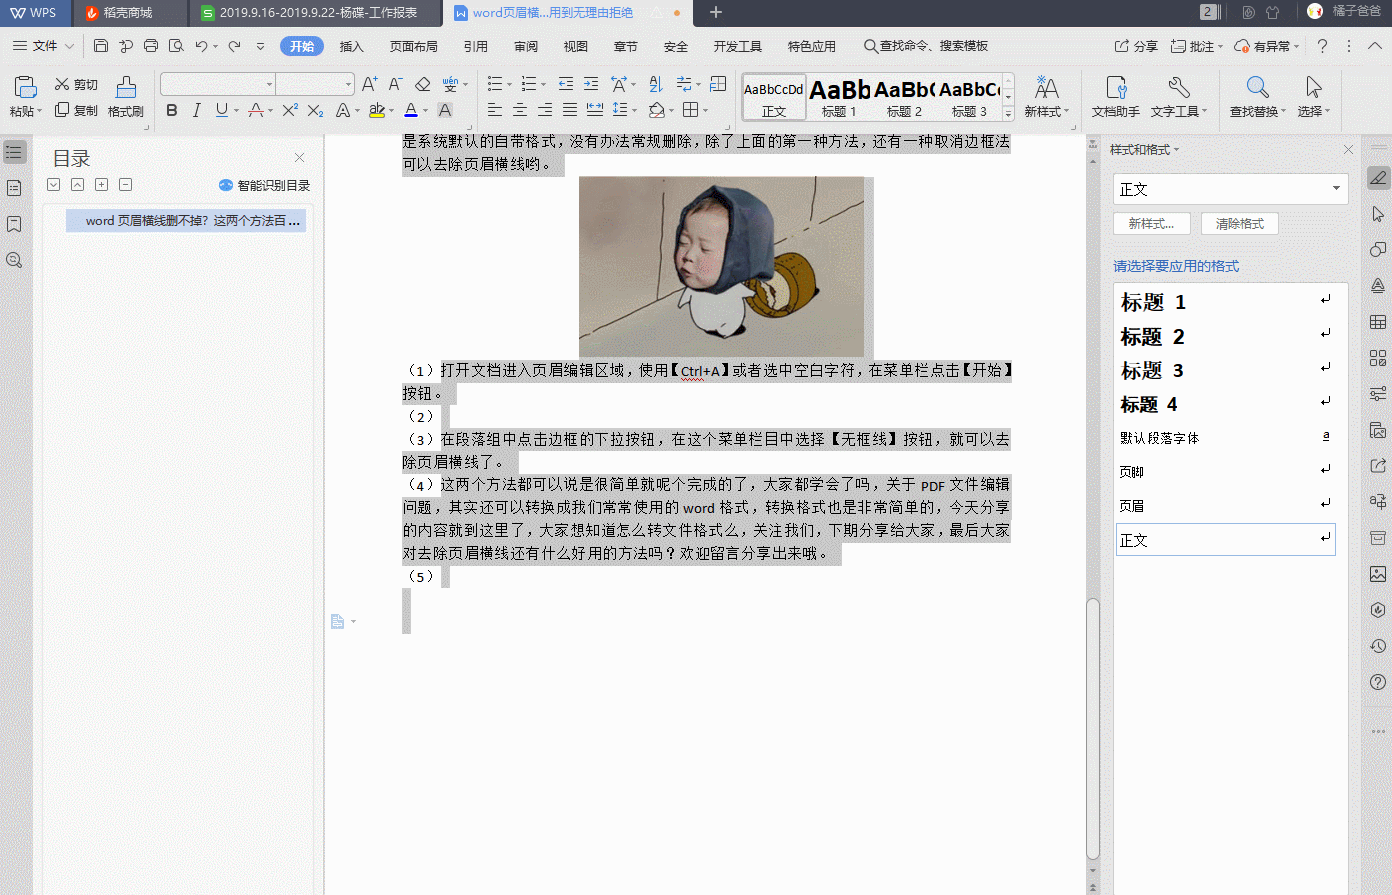The image size is (1392, 895).
Task: Click the bulleted list icon
Action: pyautogui.click(x=495, y=84)
